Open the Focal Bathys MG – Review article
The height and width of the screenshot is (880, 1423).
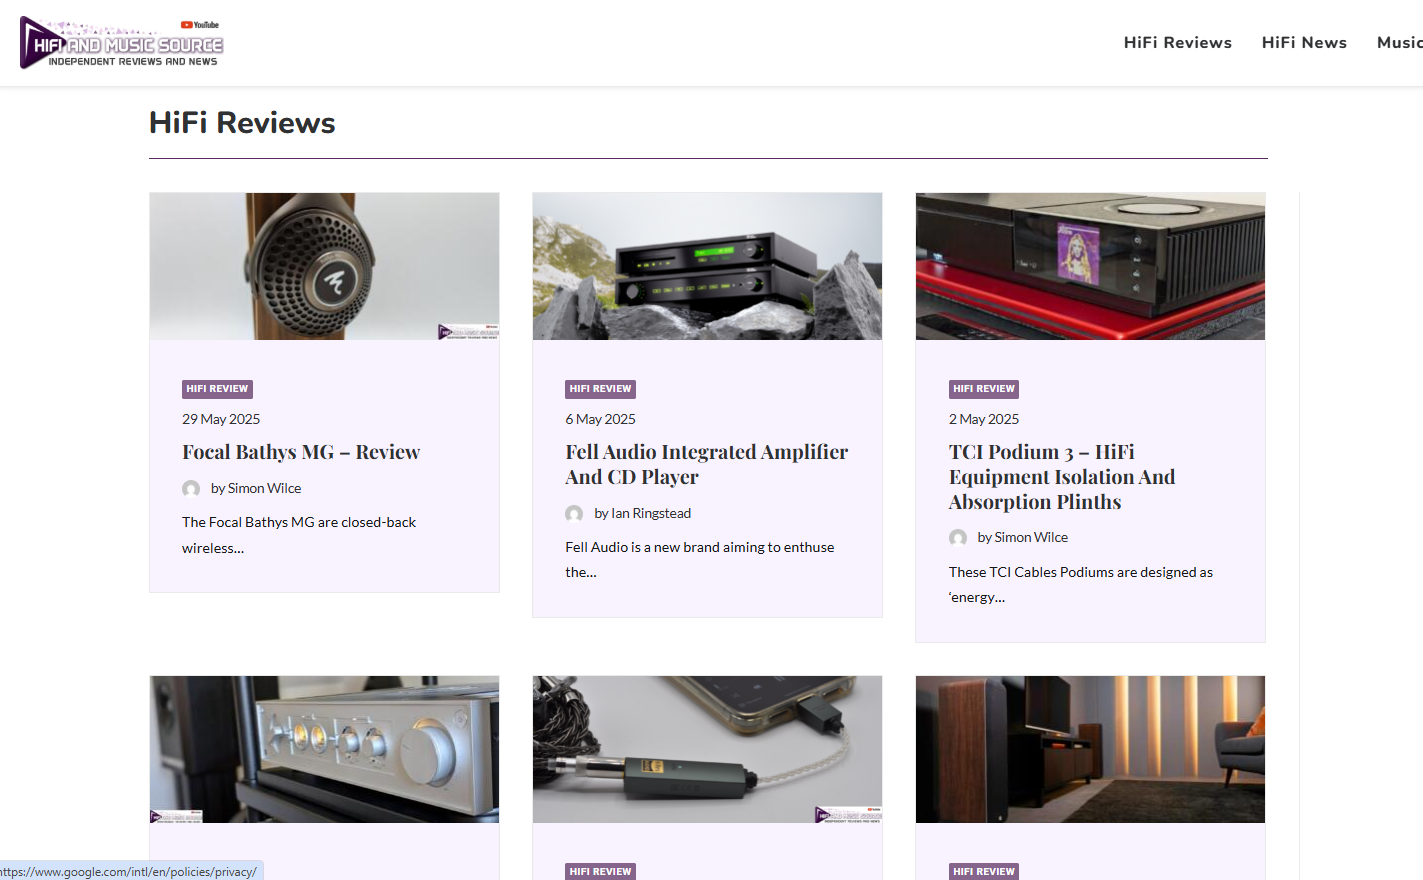301,453
